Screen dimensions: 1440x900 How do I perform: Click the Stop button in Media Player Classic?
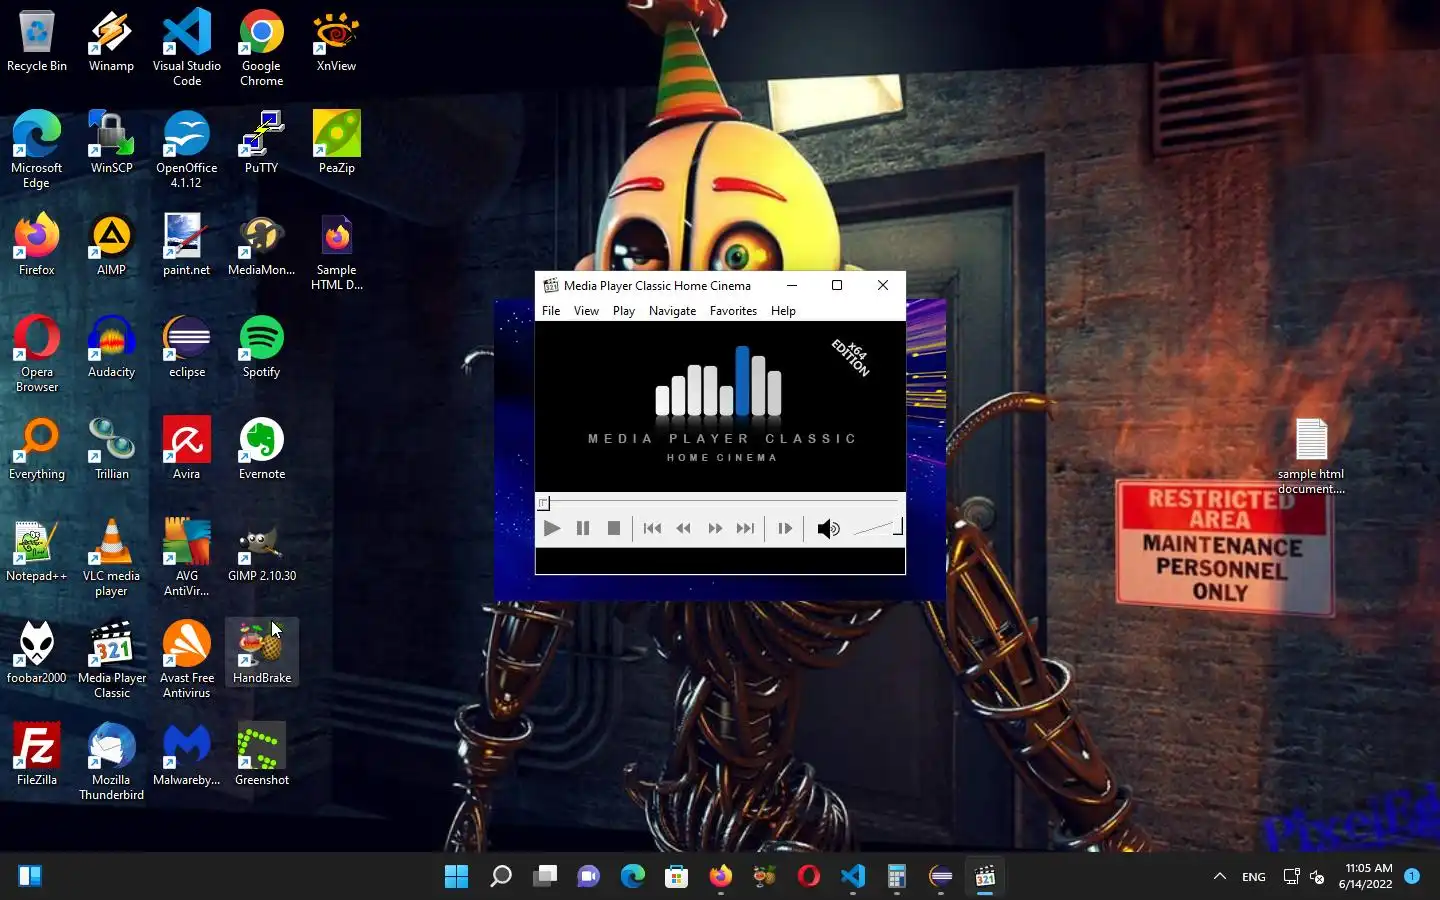(x=614, y=528)
